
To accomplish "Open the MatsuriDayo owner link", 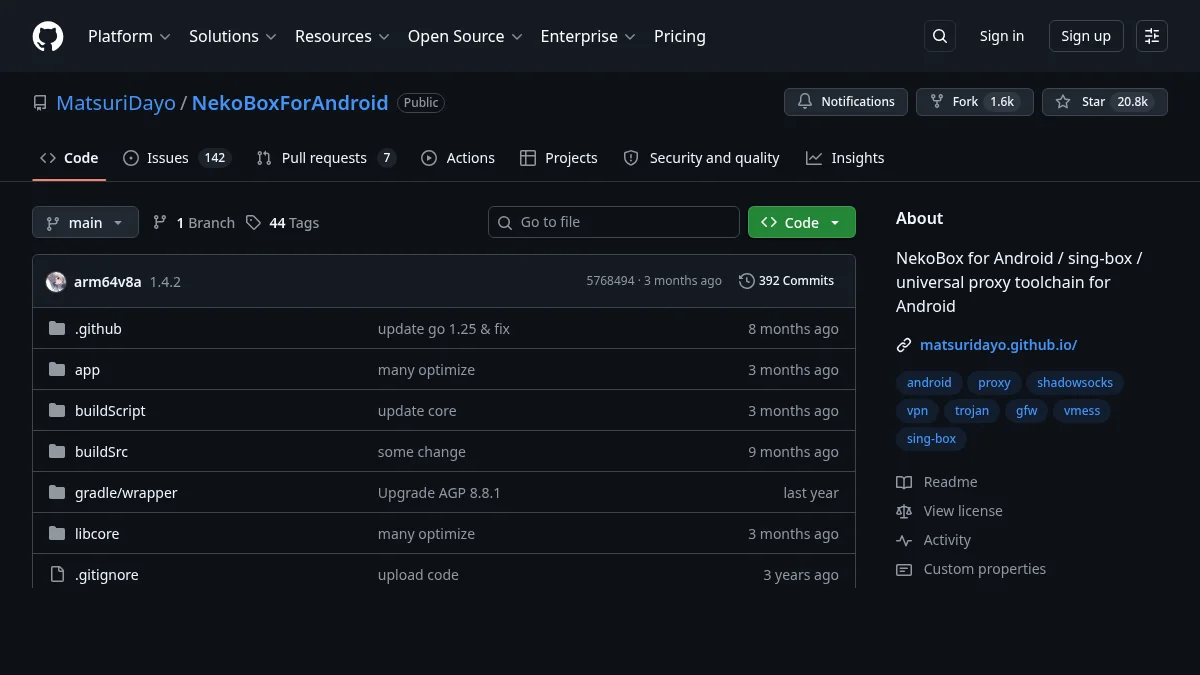I will click(x=116, y=103).
